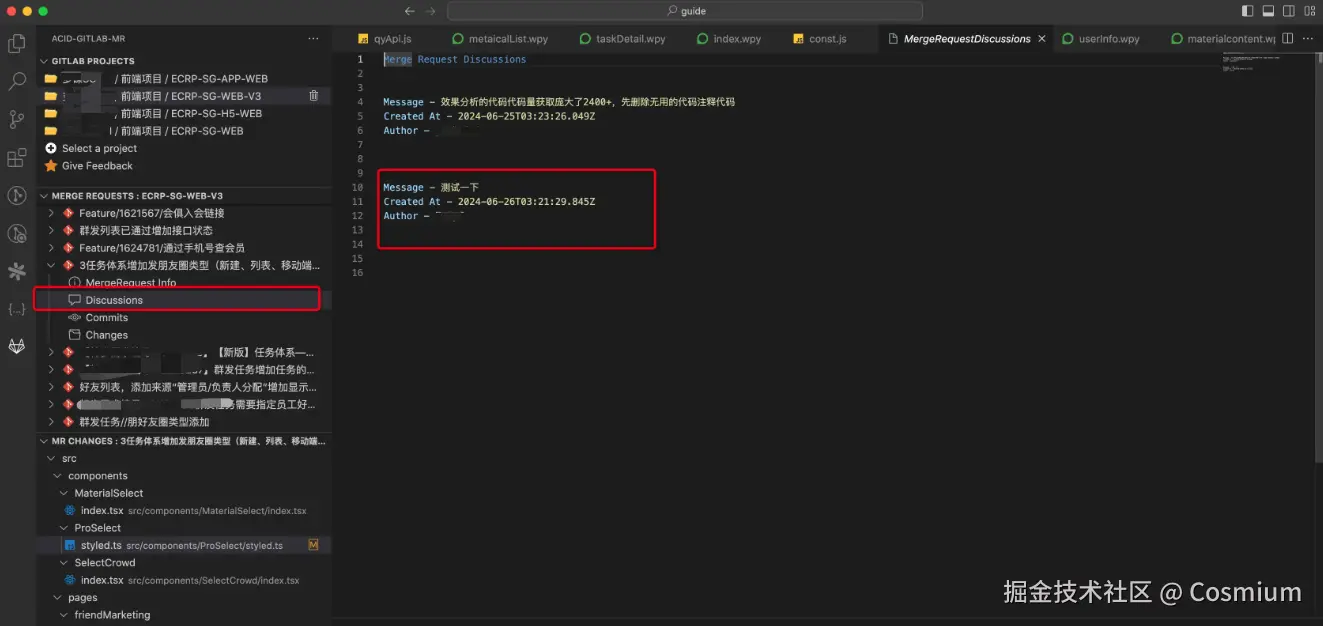1323x626 pixels.
Task: Open index.tsx in MaterialSelect
Action: 184,511
